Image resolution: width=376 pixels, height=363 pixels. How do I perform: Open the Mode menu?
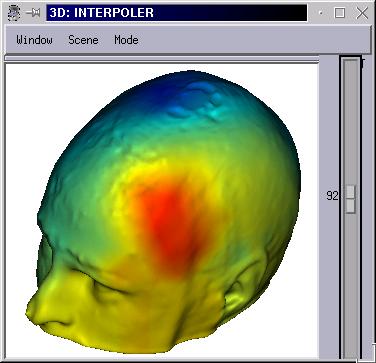pos(126,40)
